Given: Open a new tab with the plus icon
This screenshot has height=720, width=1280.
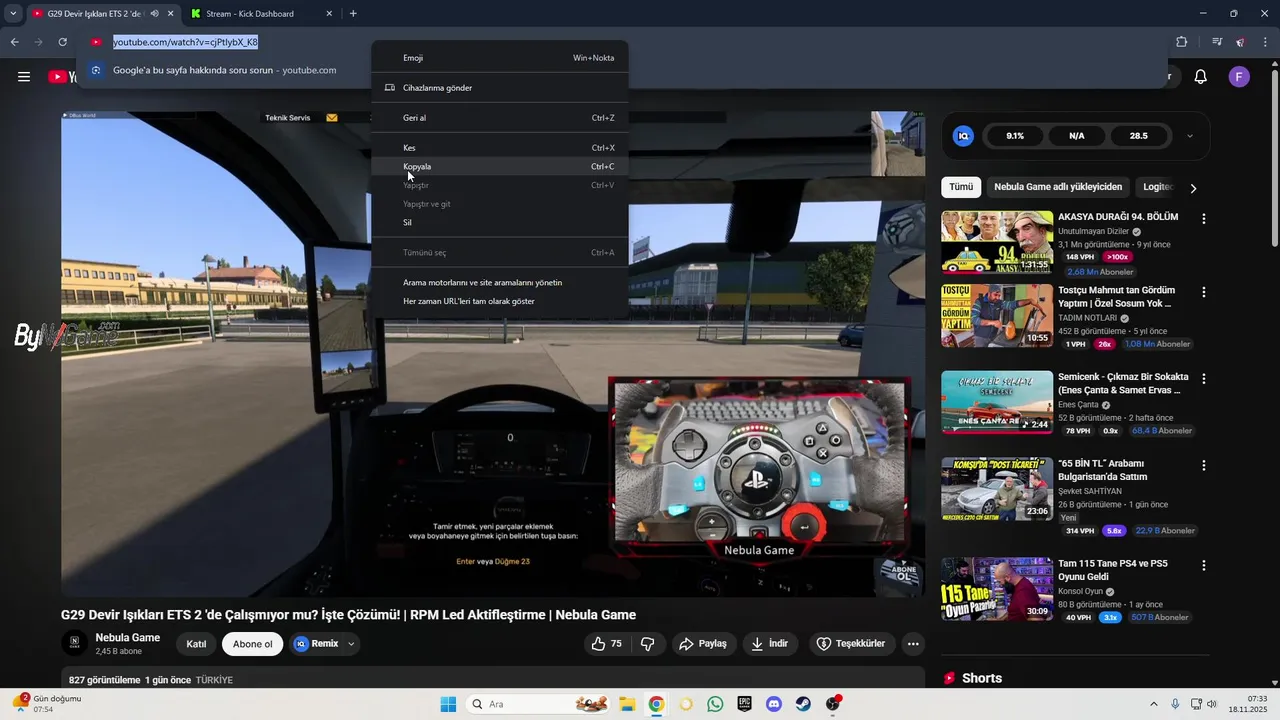Looking at the screenshot, I should click(353, 14).
